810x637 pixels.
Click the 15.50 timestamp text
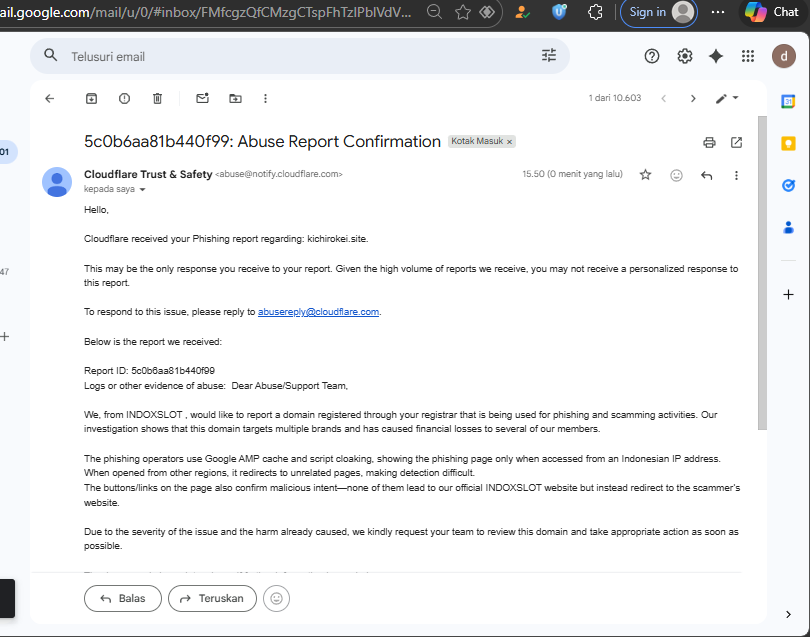coord(572,174)
